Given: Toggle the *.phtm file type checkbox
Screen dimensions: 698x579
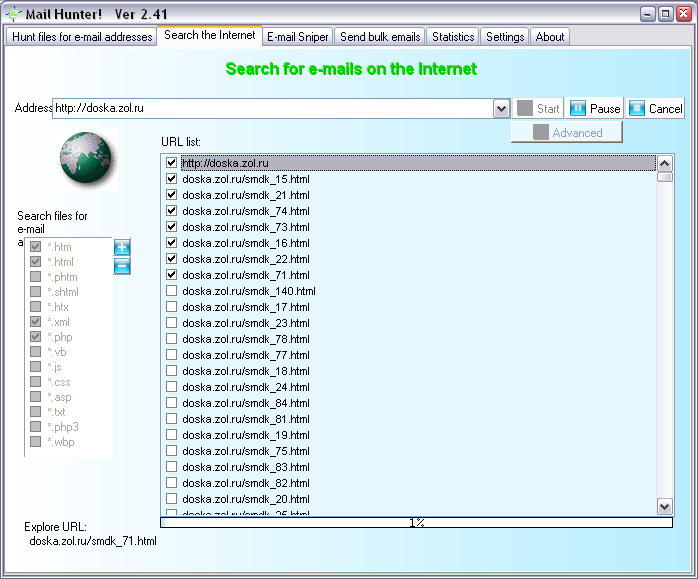Looking at the screenshot, I should click(x=36, y=276).
